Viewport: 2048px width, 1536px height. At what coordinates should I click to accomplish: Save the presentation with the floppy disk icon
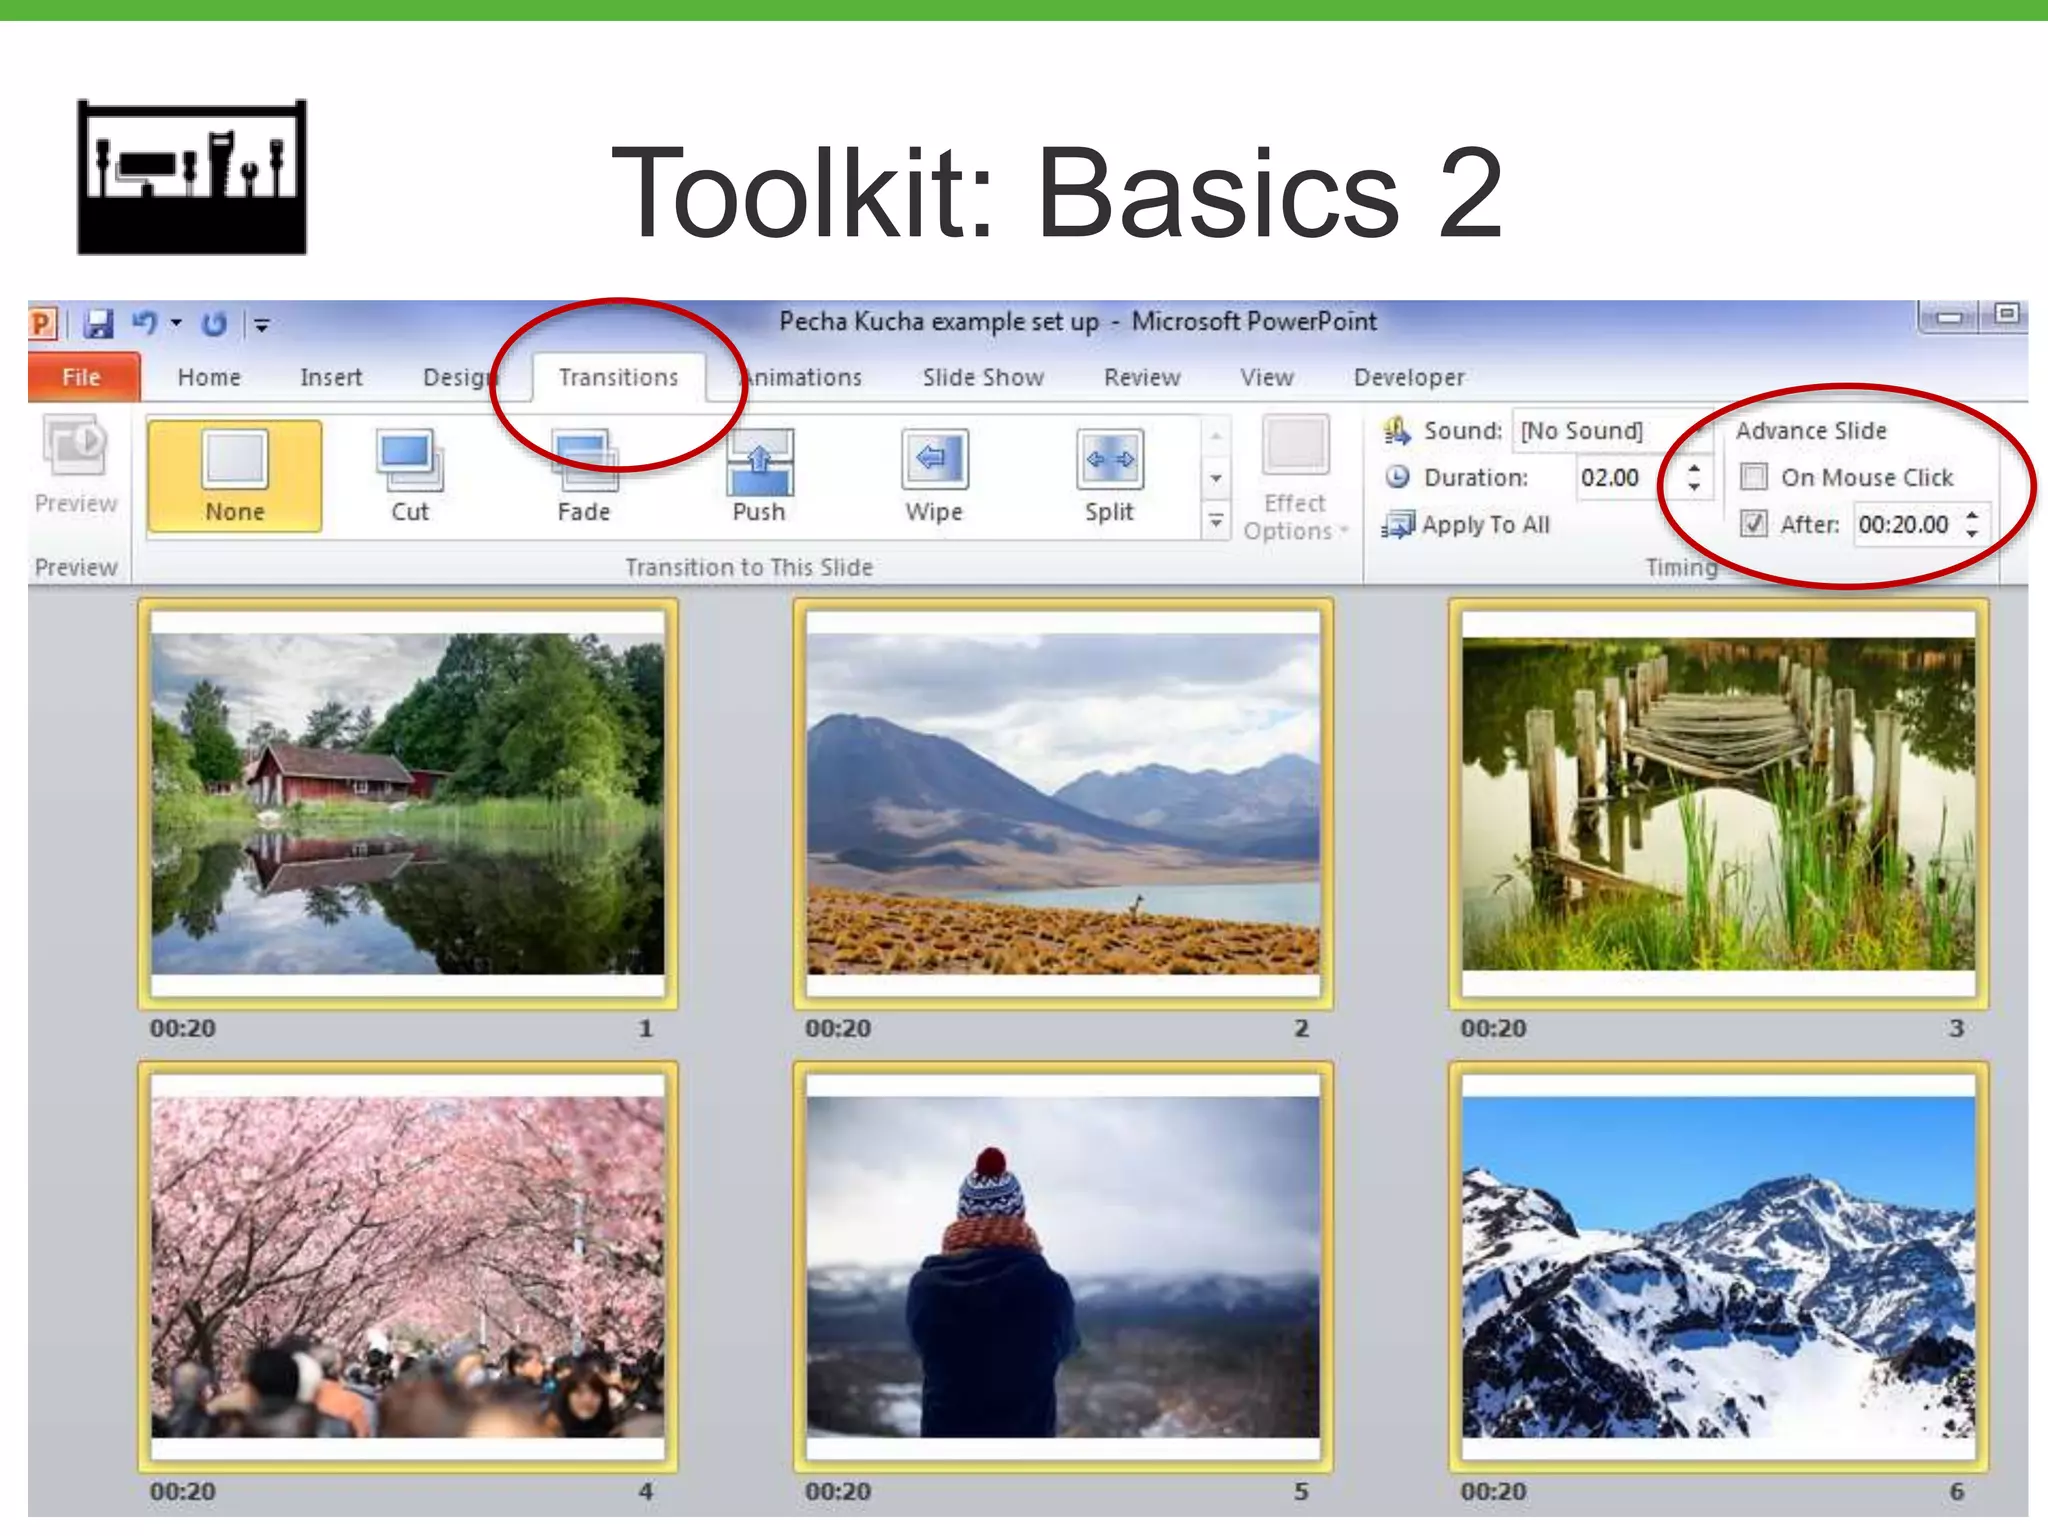tap(98, 323)
